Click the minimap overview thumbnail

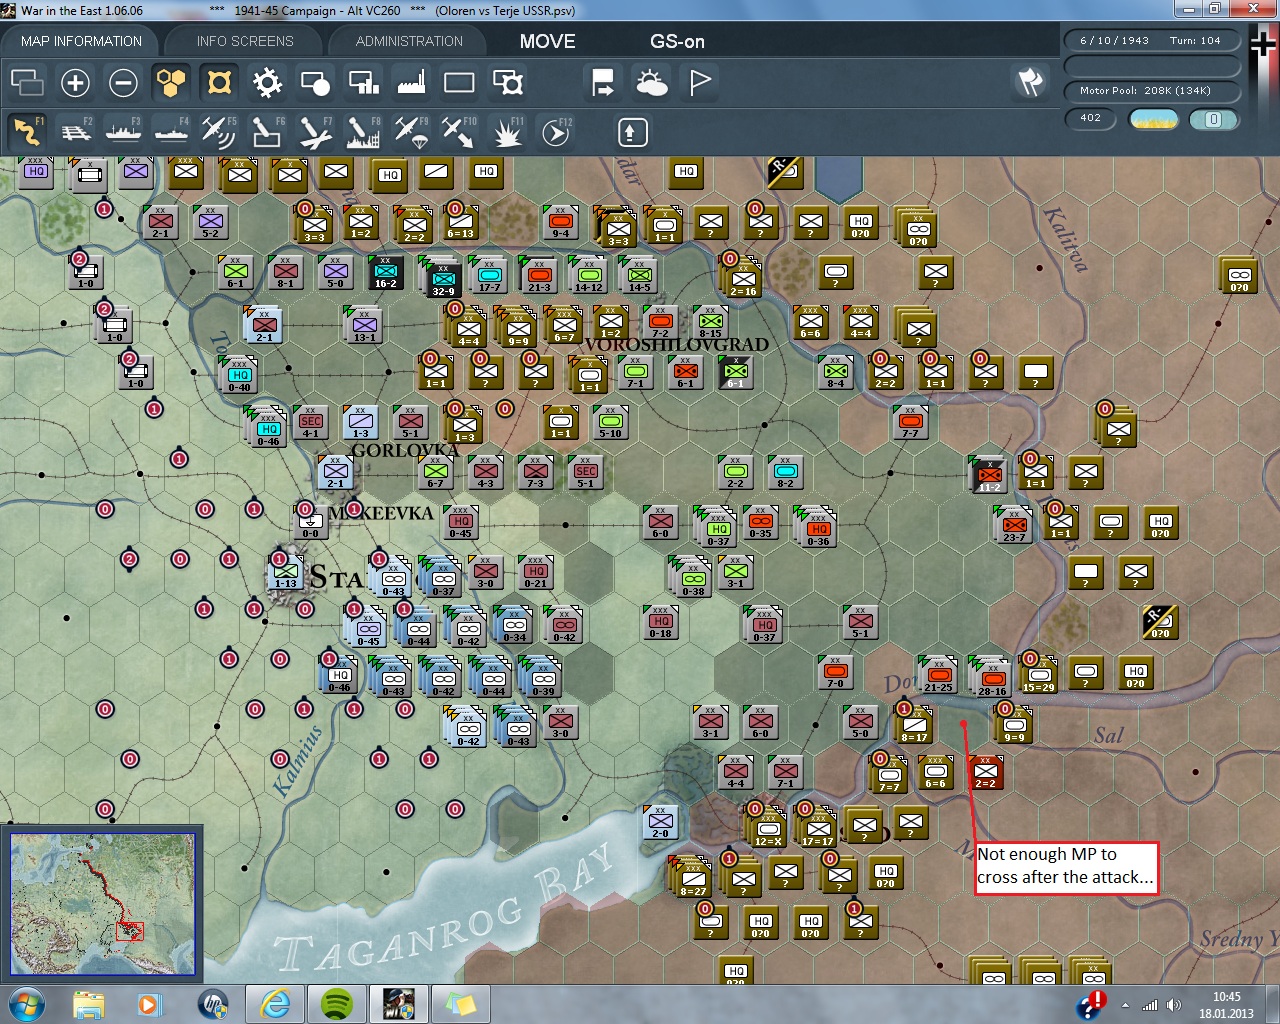tap(103, 903)
